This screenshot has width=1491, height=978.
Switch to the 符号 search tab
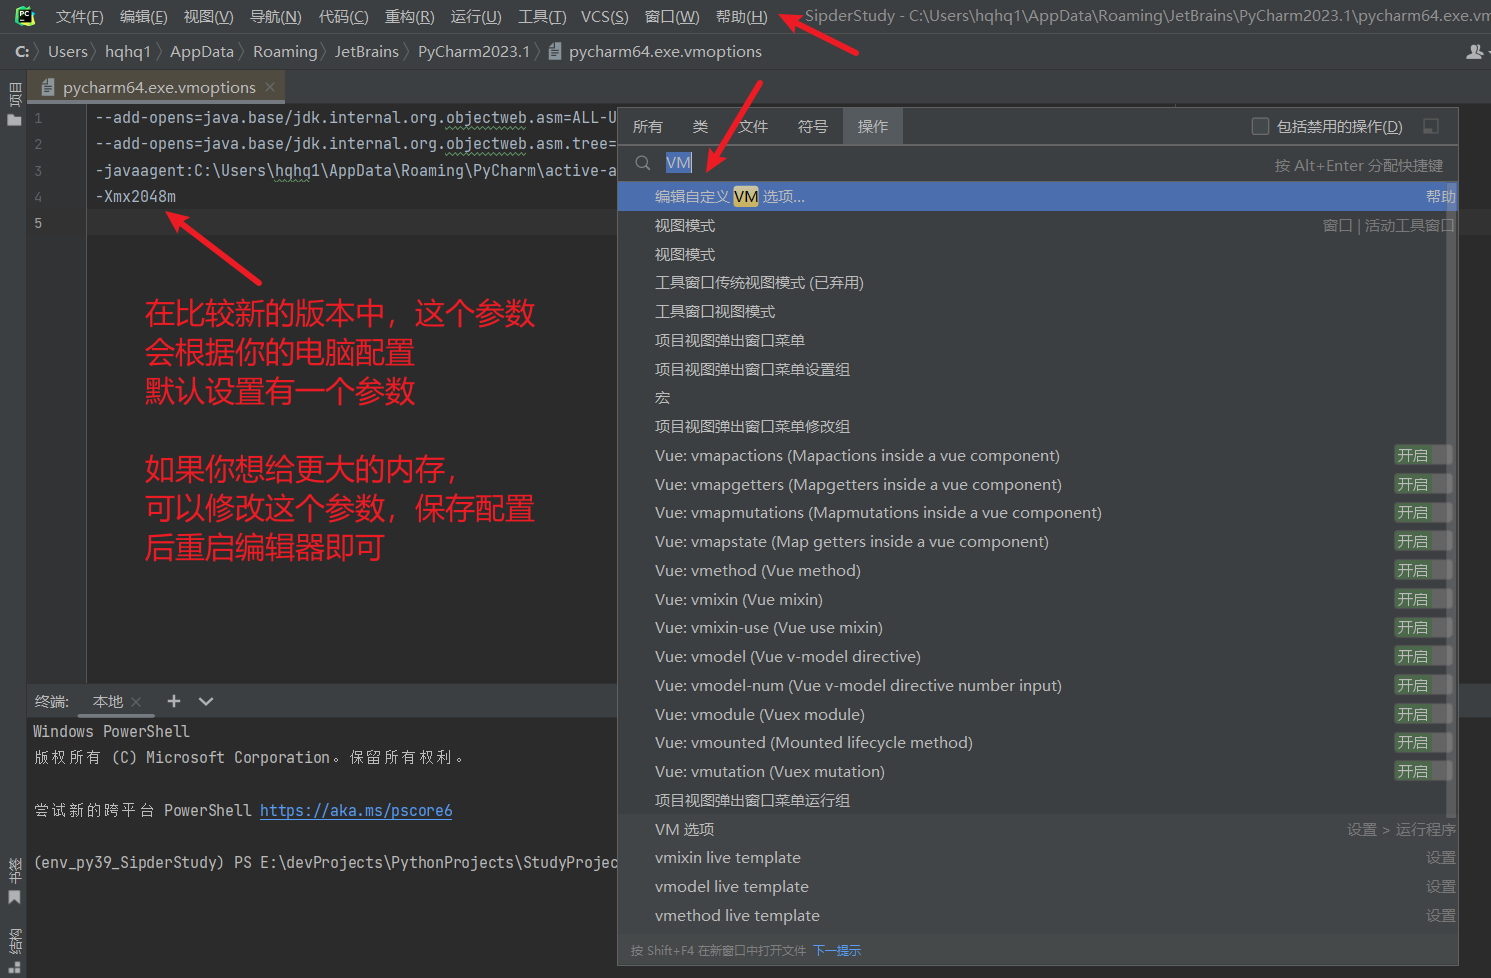click(x=812, y=126)
